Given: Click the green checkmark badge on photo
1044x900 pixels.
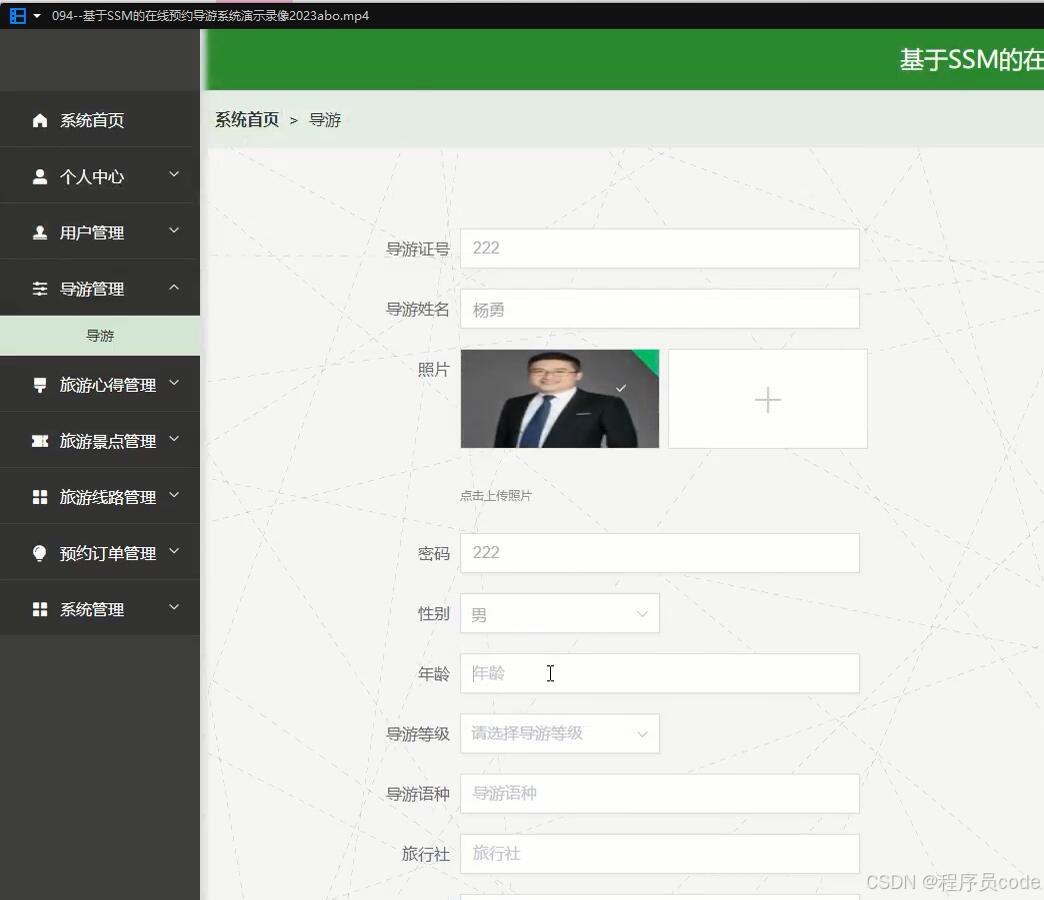Looking at the screenshot, I should [x=647, y=361].
